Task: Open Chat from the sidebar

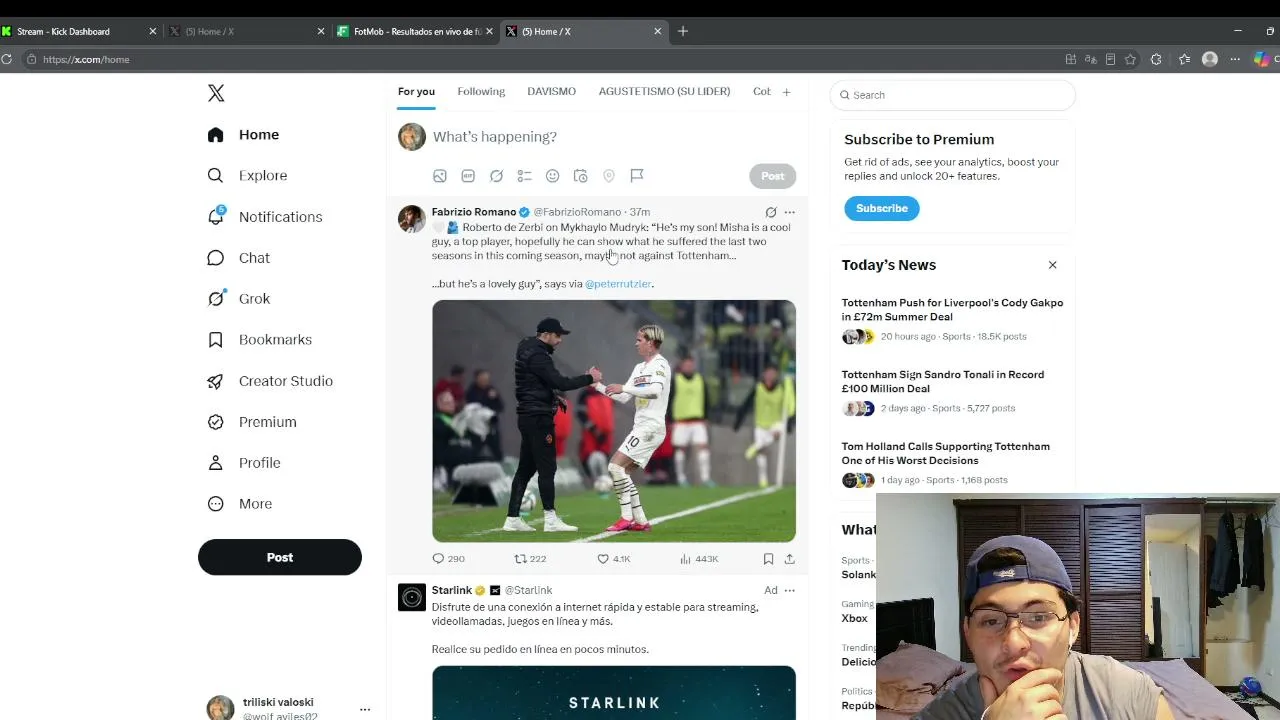Action: [238, 258]
